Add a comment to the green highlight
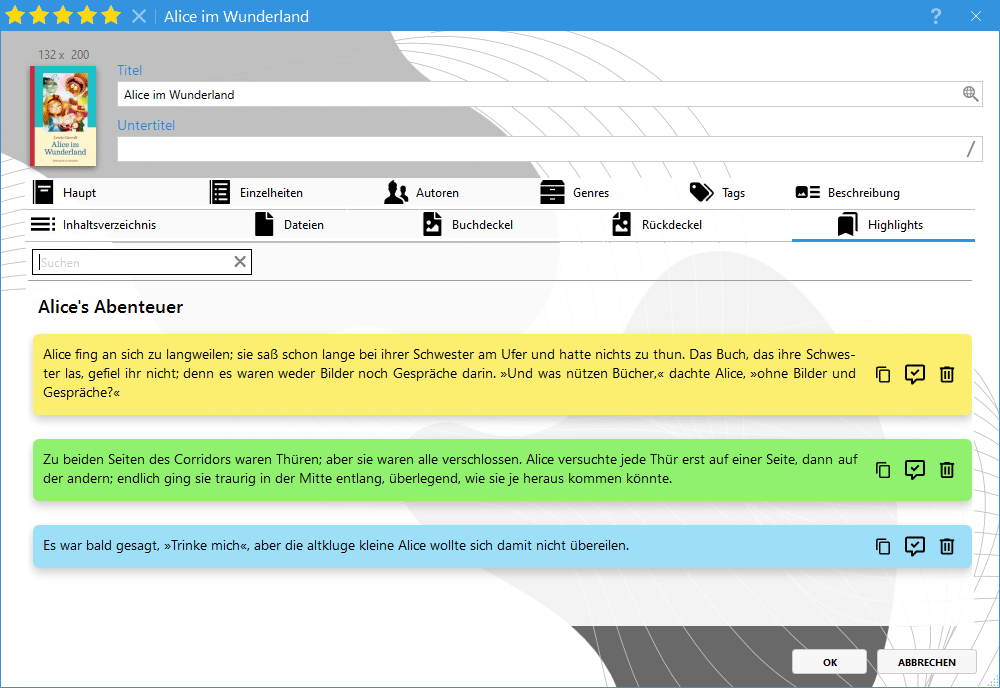The height and width of the screenshot is (688, 1000). pyautogui.click(x=914, y=470)
